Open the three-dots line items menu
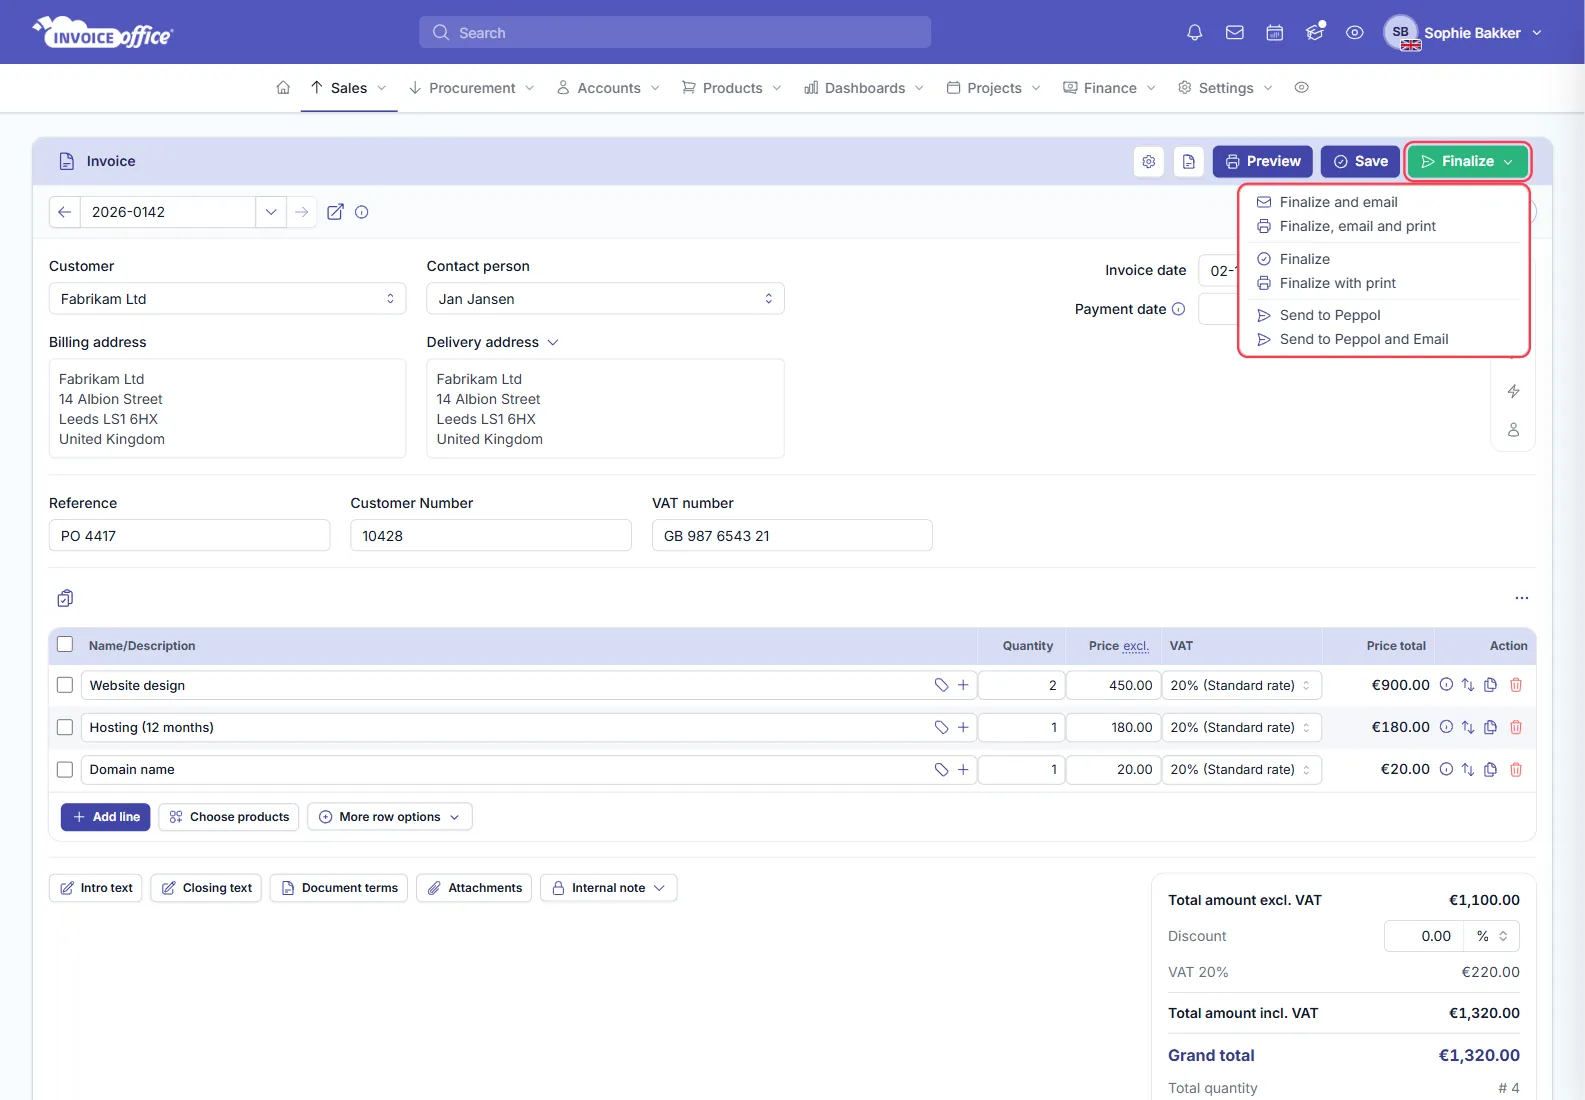This screenshot has height=1100, width=1585. click(1522, 598)
